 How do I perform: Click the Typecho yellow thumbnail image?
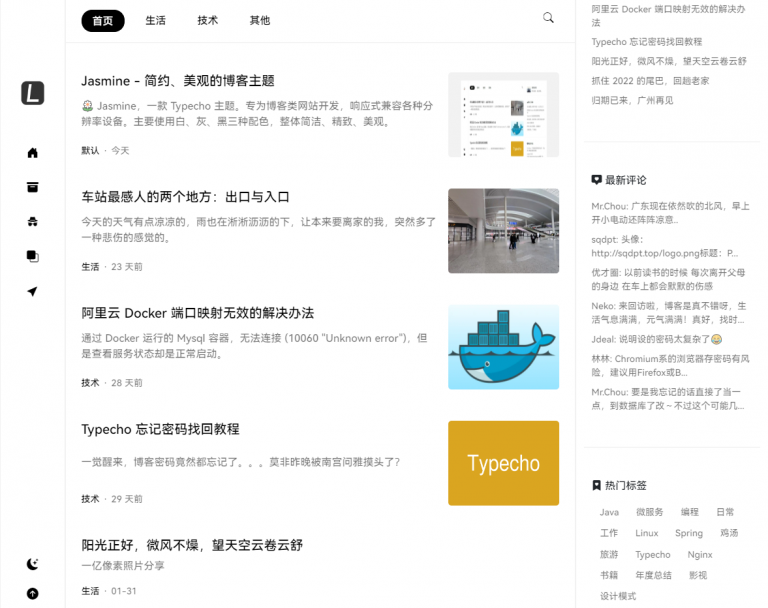[503, 463]
